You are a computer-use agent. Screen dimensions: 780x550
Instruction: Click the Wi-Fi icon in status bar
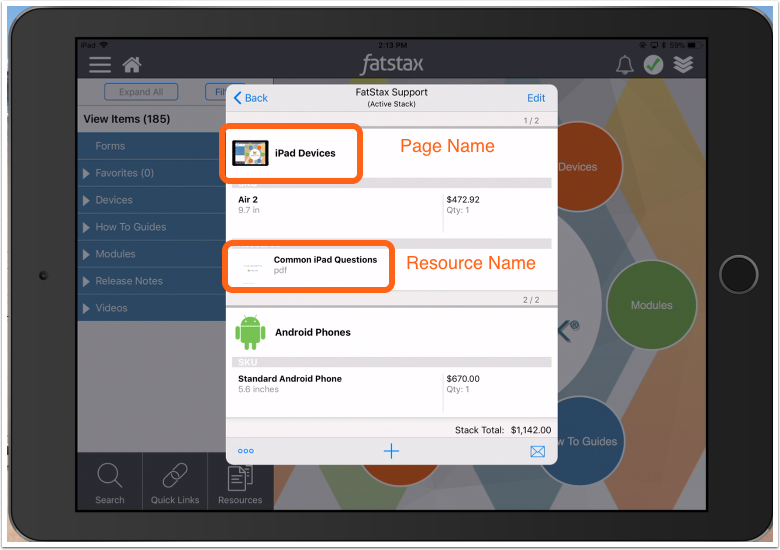tap(104, 45)
